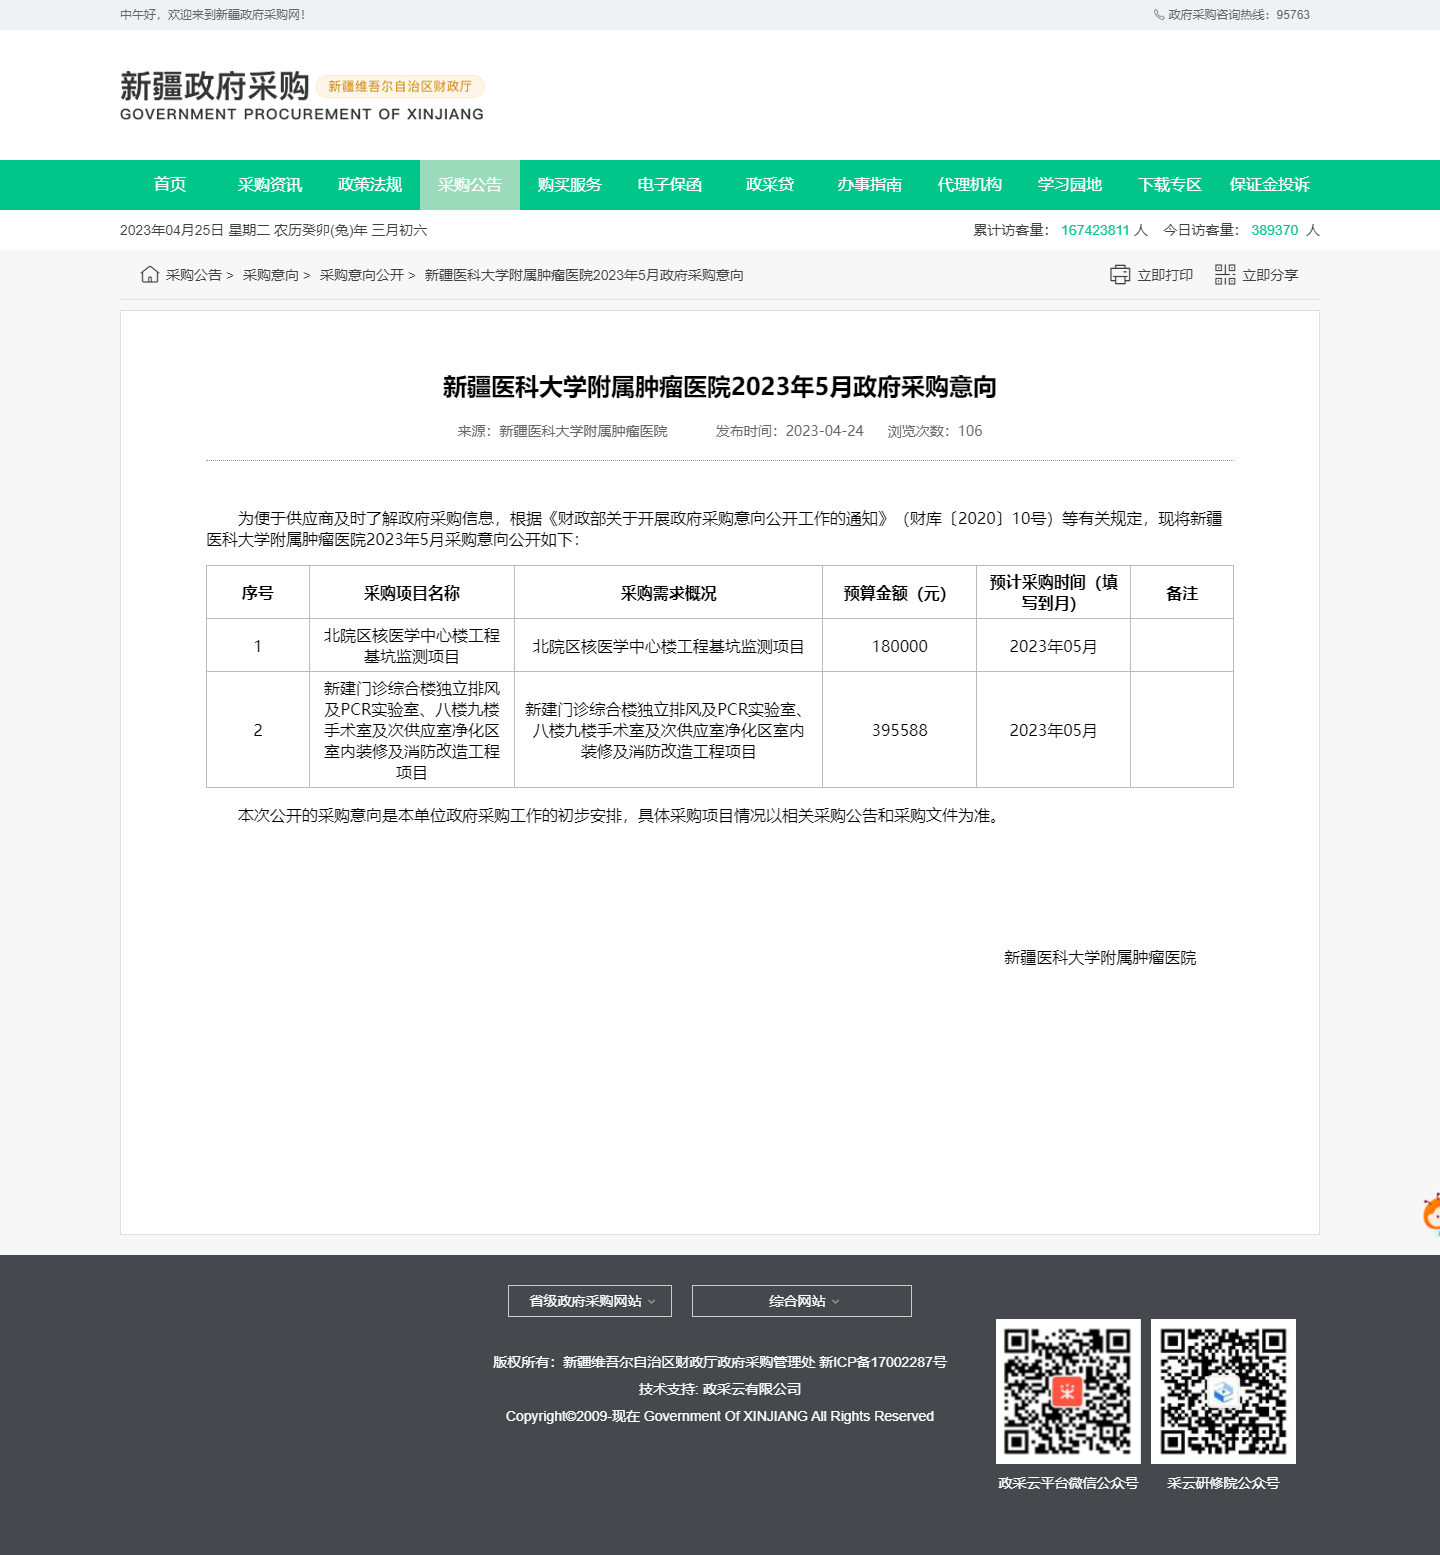Select the 采购资讯 menu item
The height and width of the screenshot is (1555, 1440).
point(270,185)
